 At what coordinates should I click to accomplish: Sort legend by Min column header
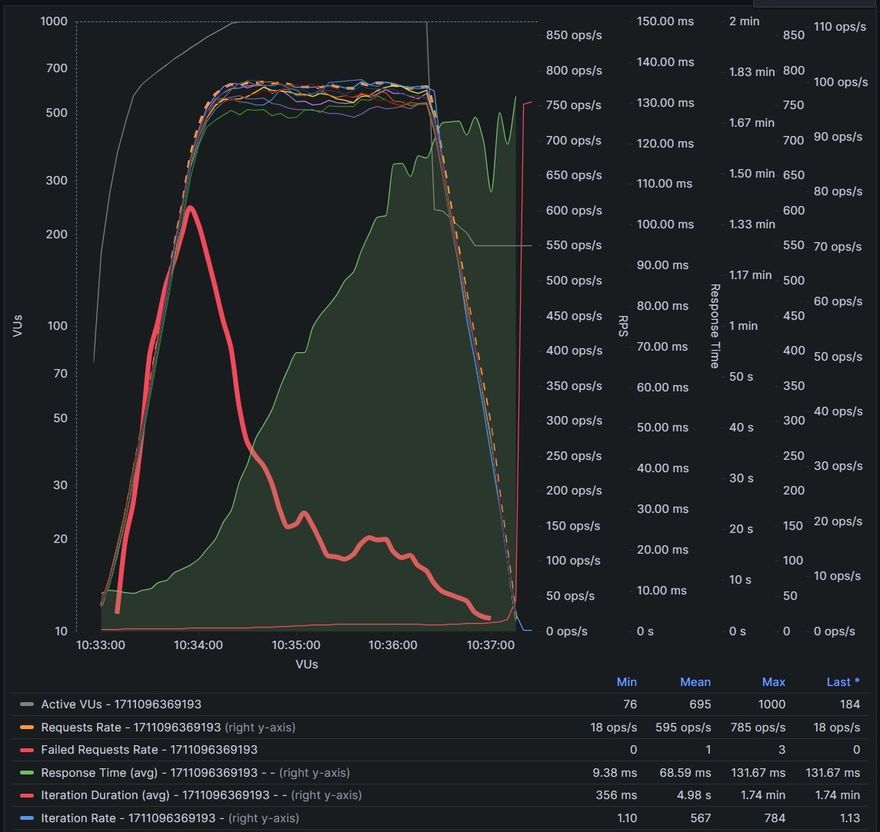(x=627, y=682)
